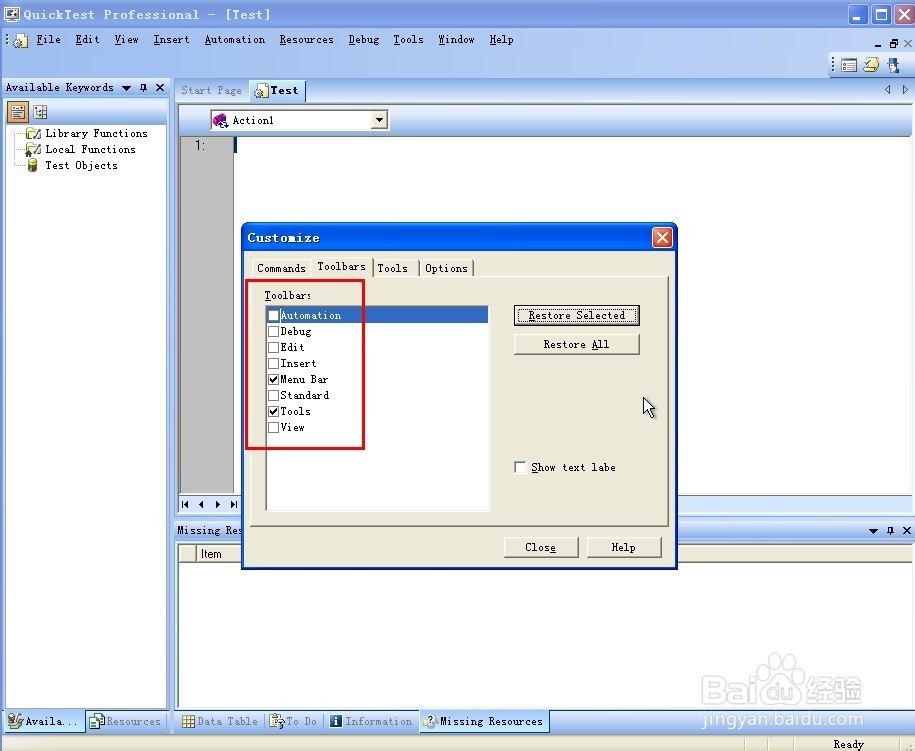
Task: Pin the Missing Resources pane
Action: click(890, 530)
